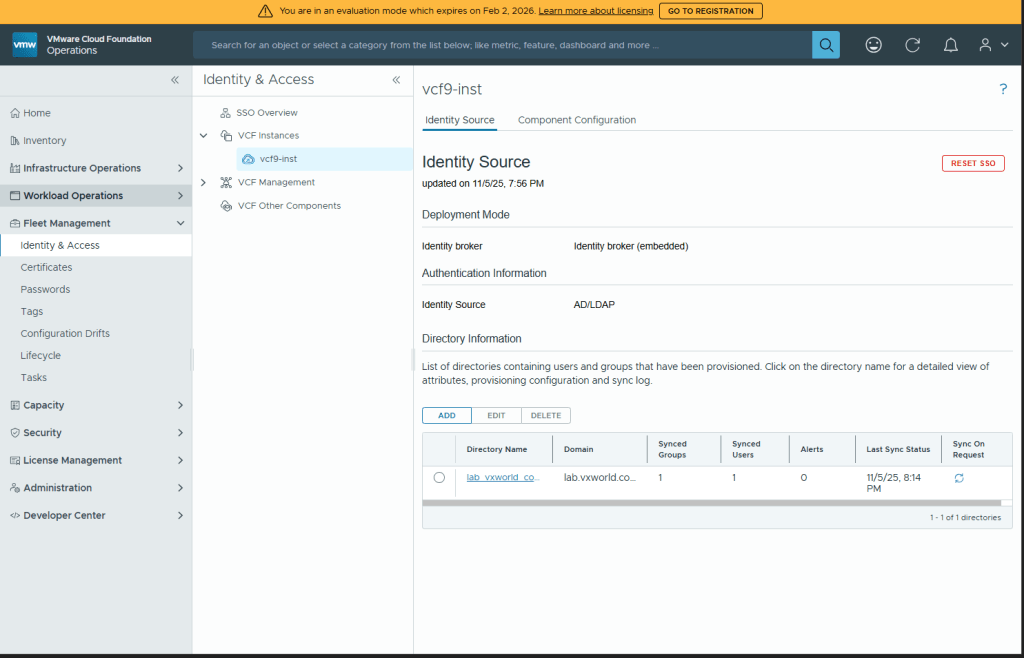The width and height of the screenshot is (1024, 658).
Task: Click the ADD directory button
Action: click(447, 415)
